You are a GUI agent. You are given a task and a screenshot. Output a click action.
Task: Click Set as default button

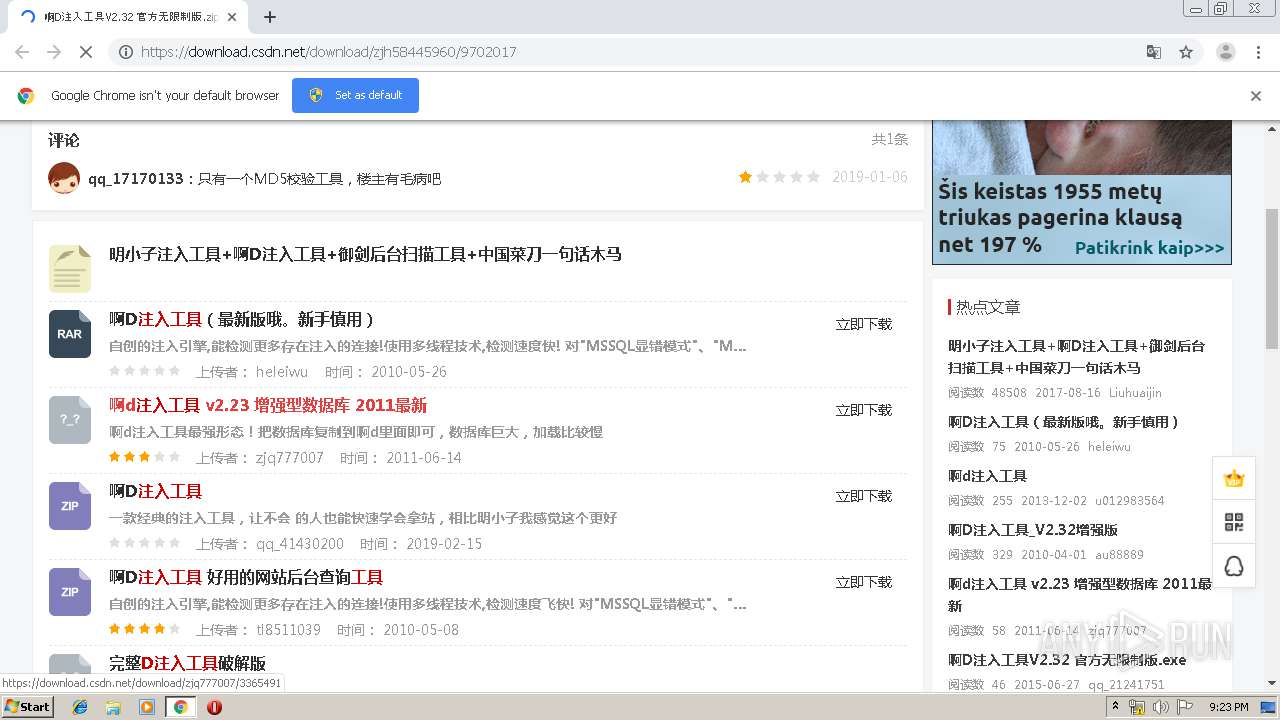point(355,95)
